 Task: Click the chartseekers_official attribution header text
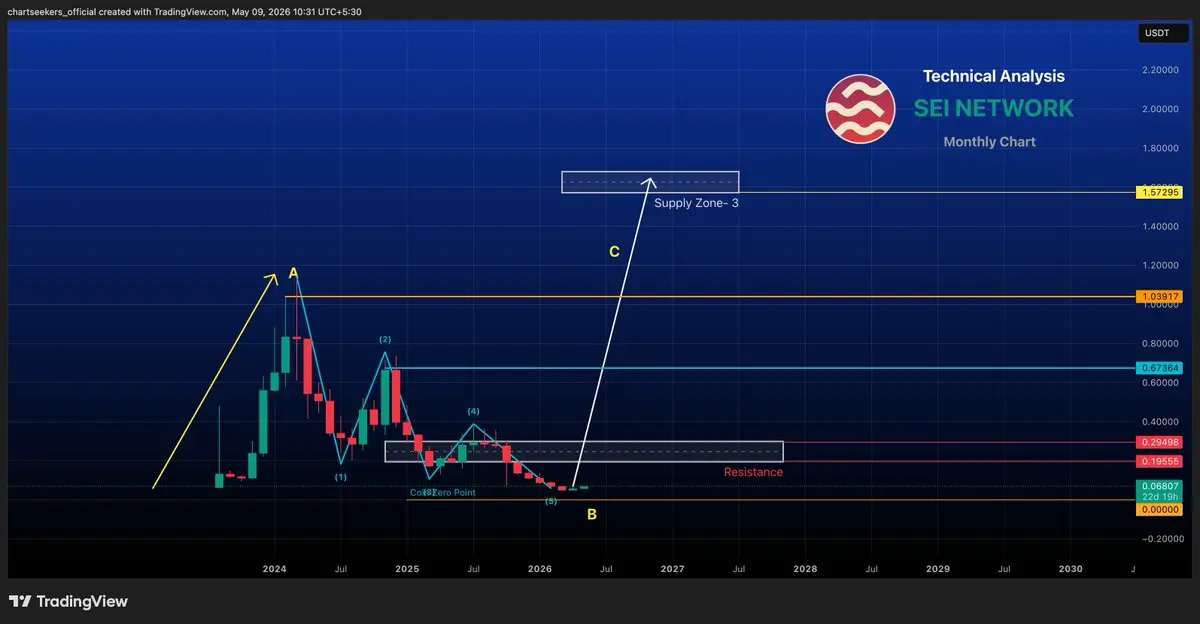point(185,12)
